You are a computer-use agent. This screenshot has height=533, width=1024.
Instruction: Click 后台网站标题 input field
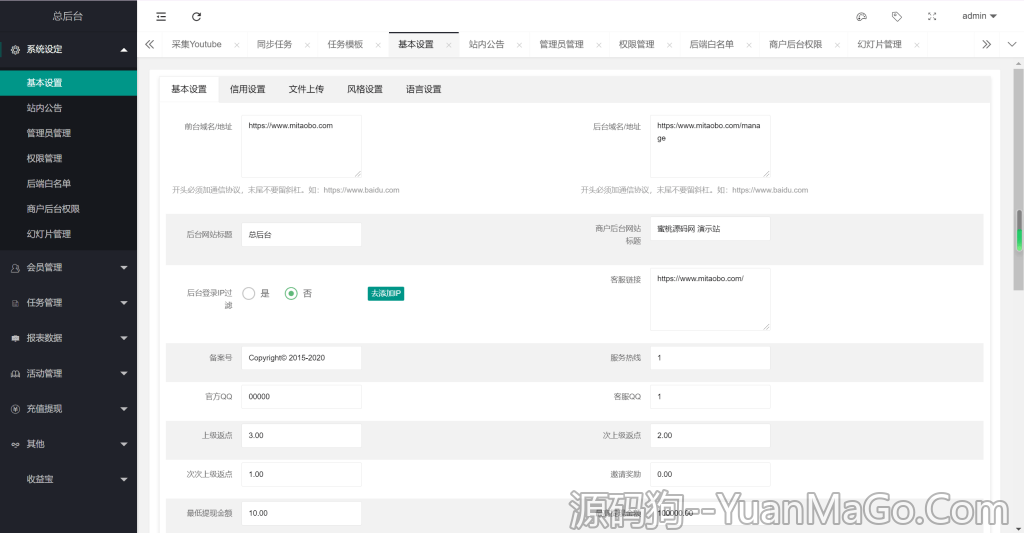click(x=301, y=234)
